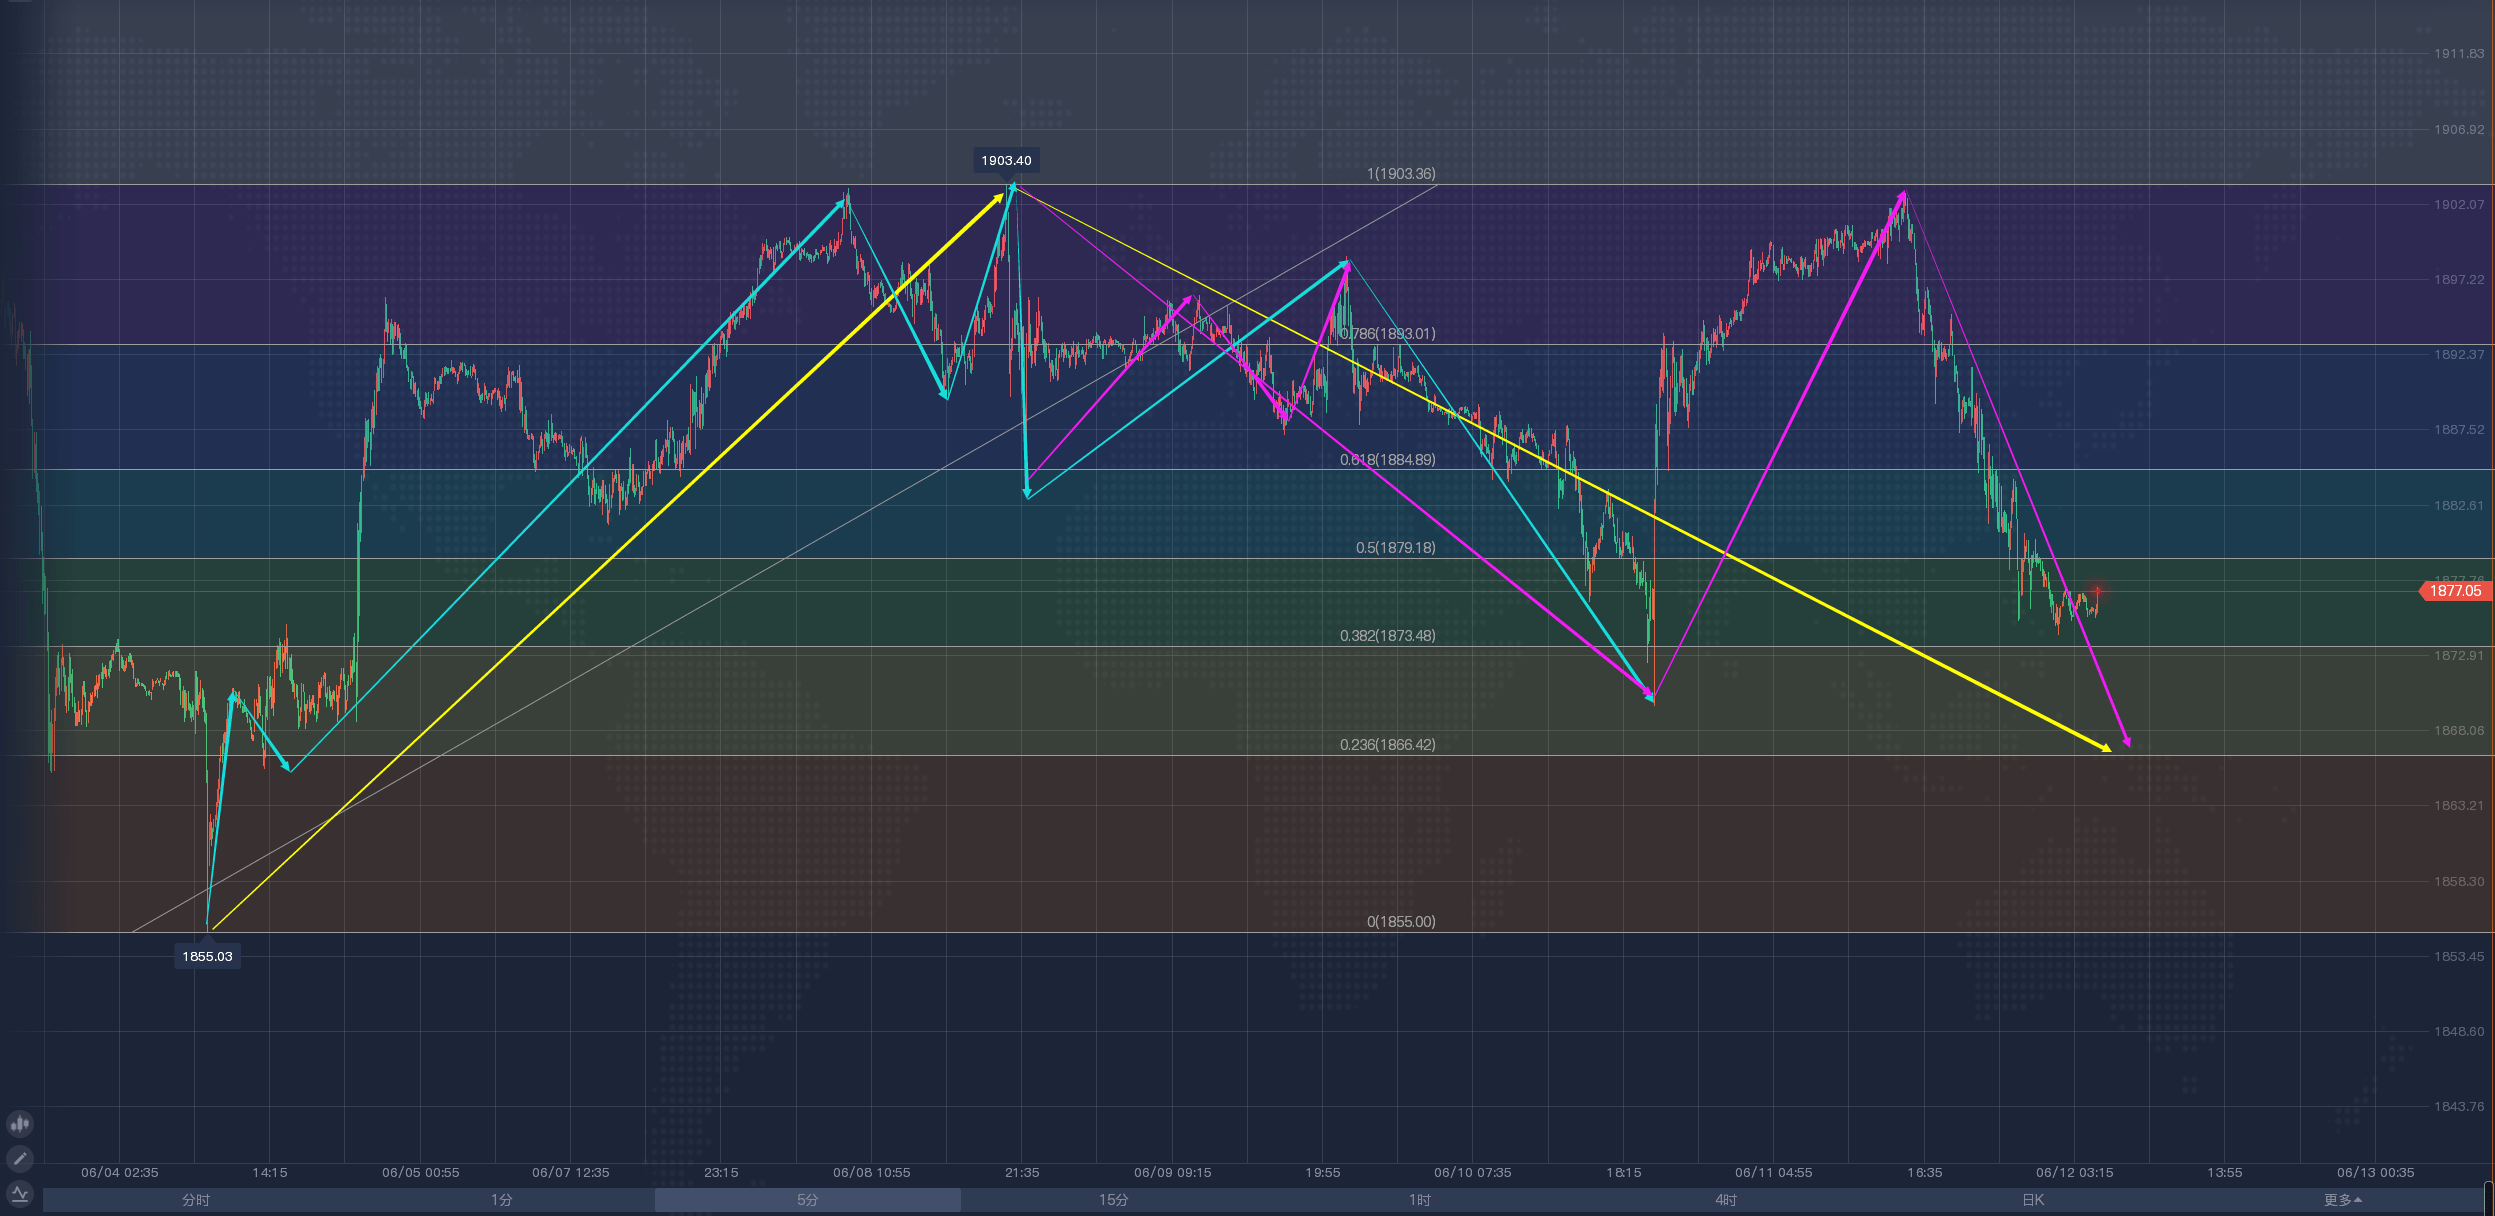Click the price axis value 1906.92
This screenshot has height=1216, width=2495.
2459,130
